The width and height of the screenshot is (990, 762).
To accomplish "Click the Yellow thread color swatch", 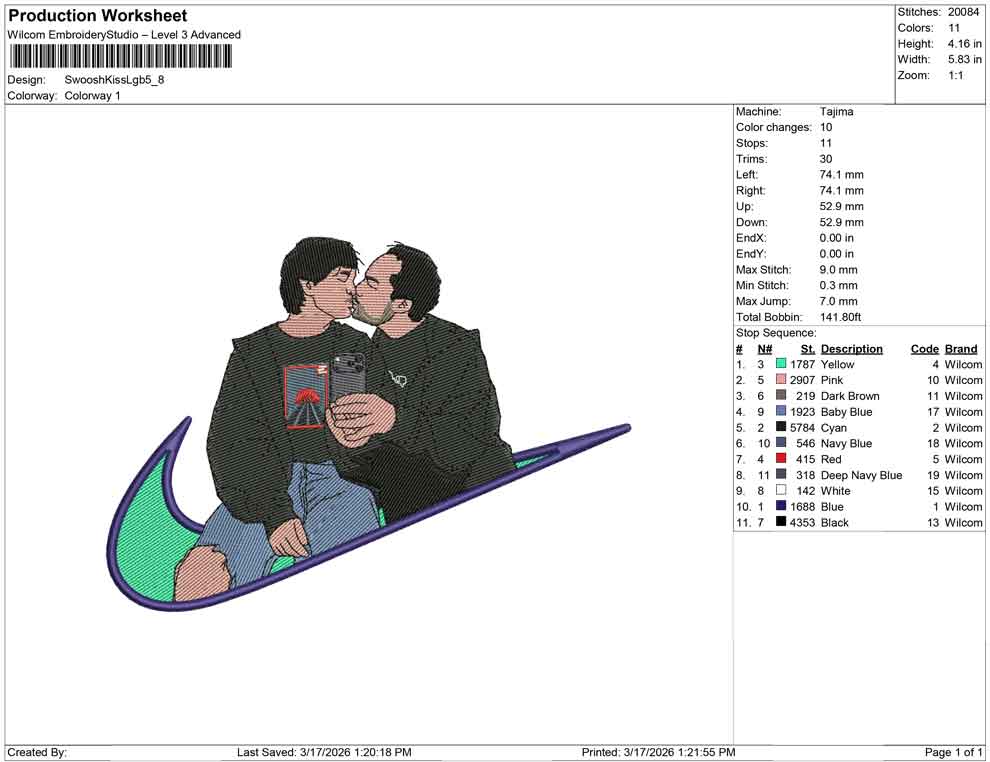I will click(781, 364).
